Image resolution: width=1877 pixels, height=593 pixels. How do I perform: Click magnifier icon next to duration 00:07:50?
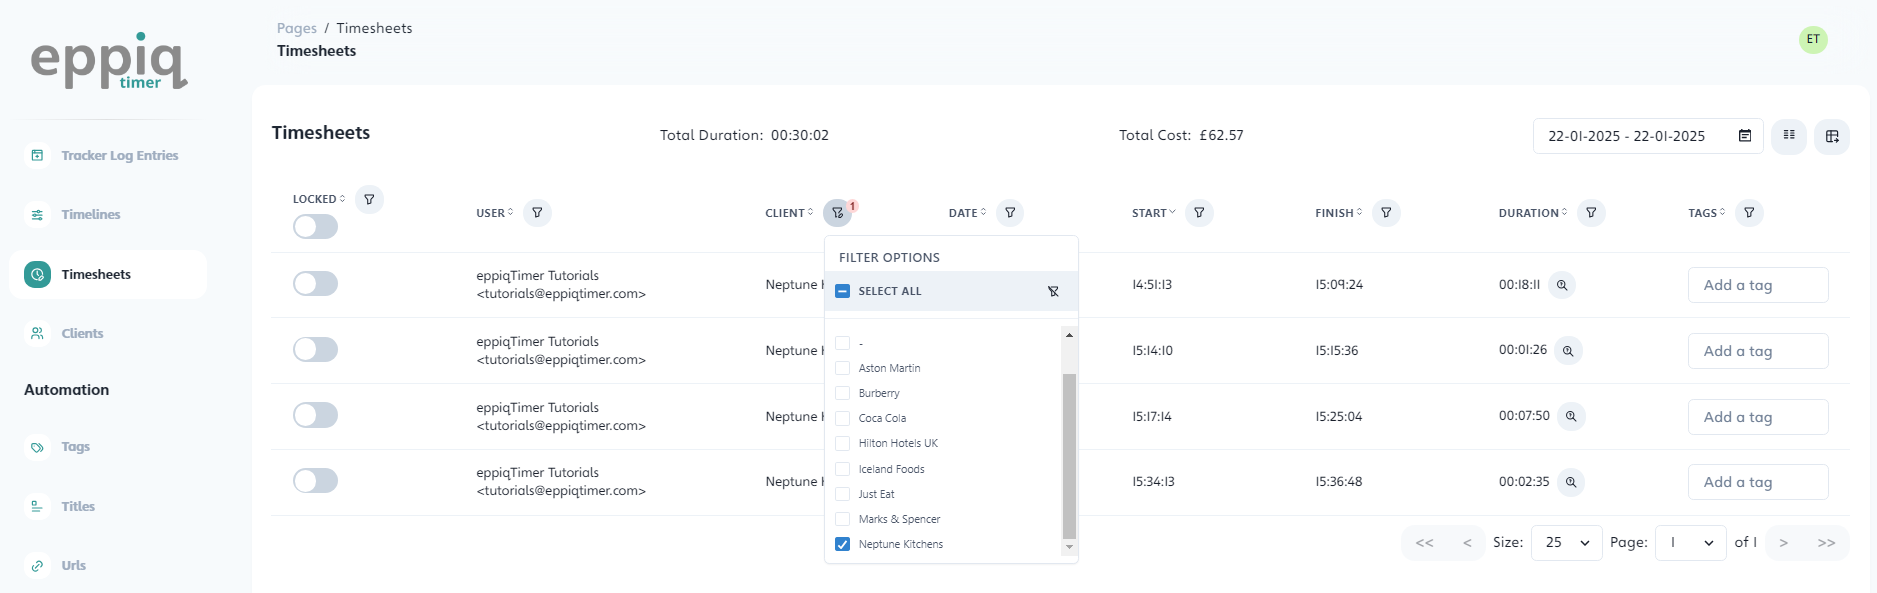pos(1571,416)
